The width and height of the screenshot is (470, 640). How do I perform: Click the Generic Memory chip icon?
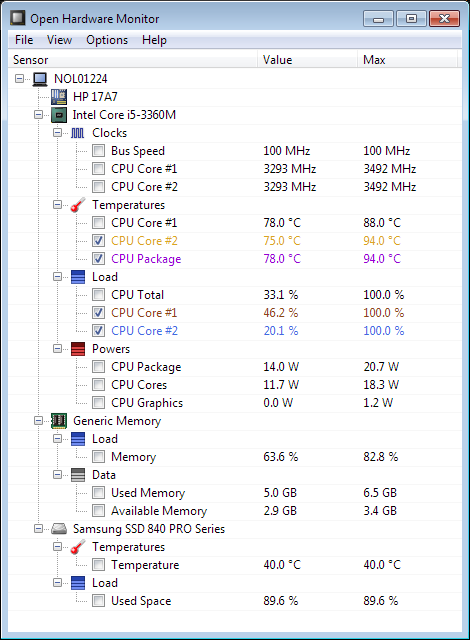pos(59,421)
